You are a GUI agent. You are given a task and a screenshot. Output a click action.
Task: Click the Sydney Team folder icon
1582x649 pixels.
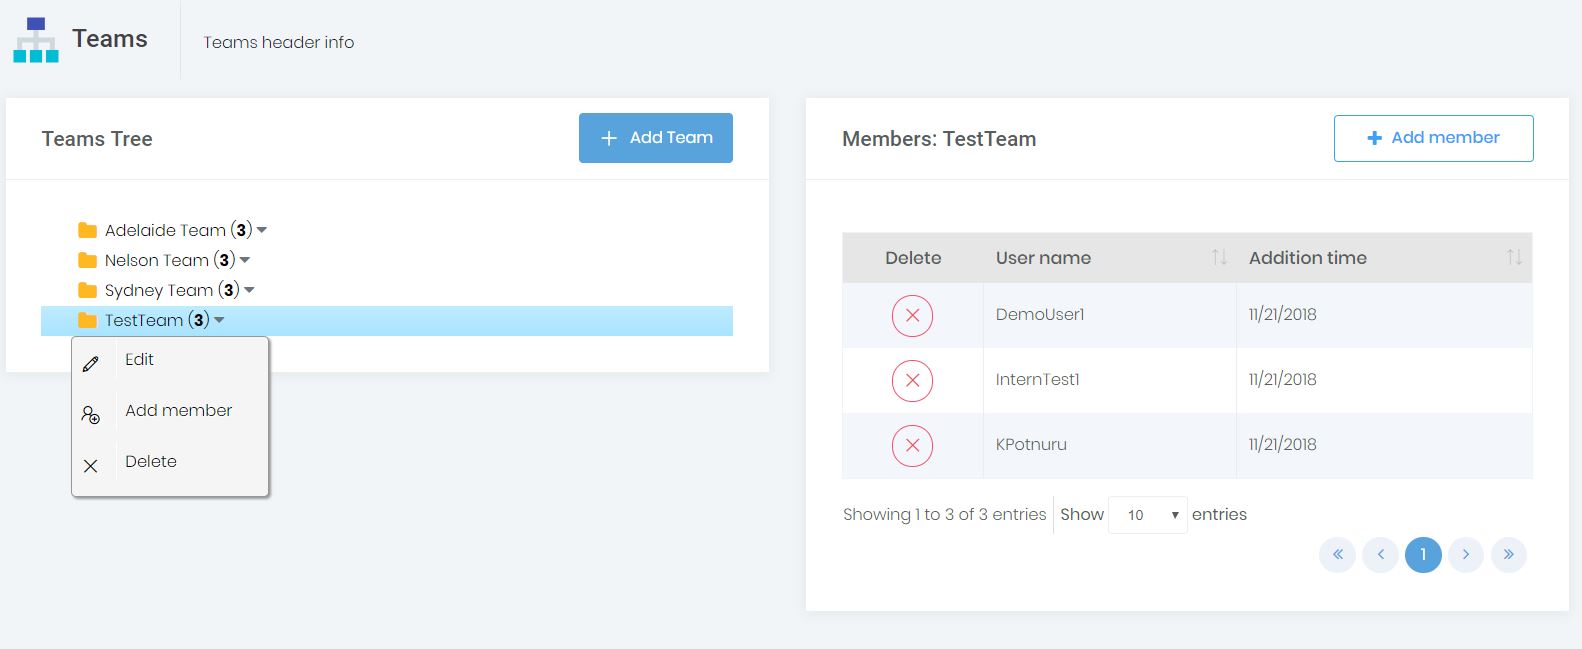[x=88, y=290]
